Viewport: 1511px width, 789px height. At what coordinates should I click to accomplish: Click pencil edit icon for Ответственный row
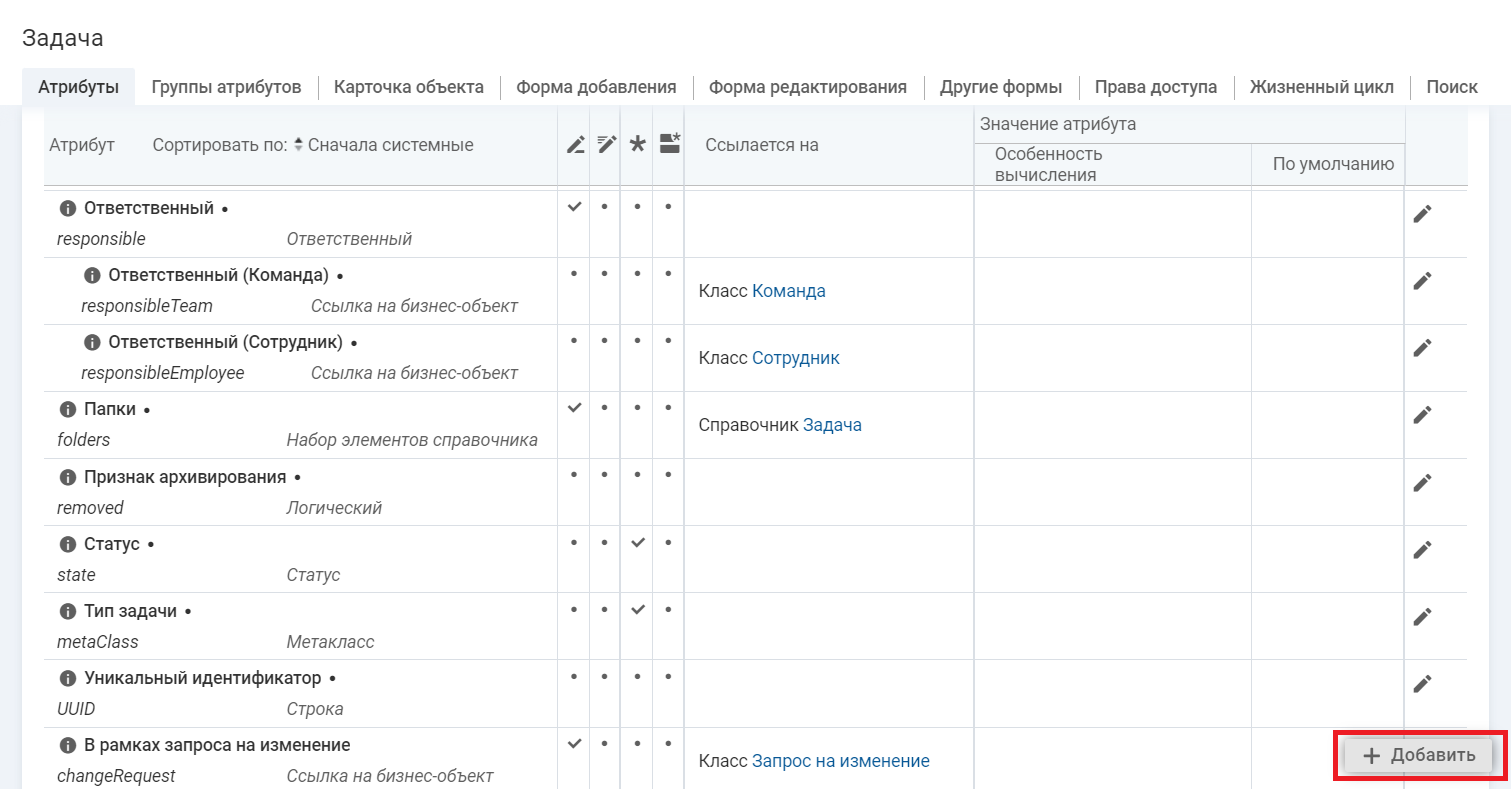coord(1422,214)
